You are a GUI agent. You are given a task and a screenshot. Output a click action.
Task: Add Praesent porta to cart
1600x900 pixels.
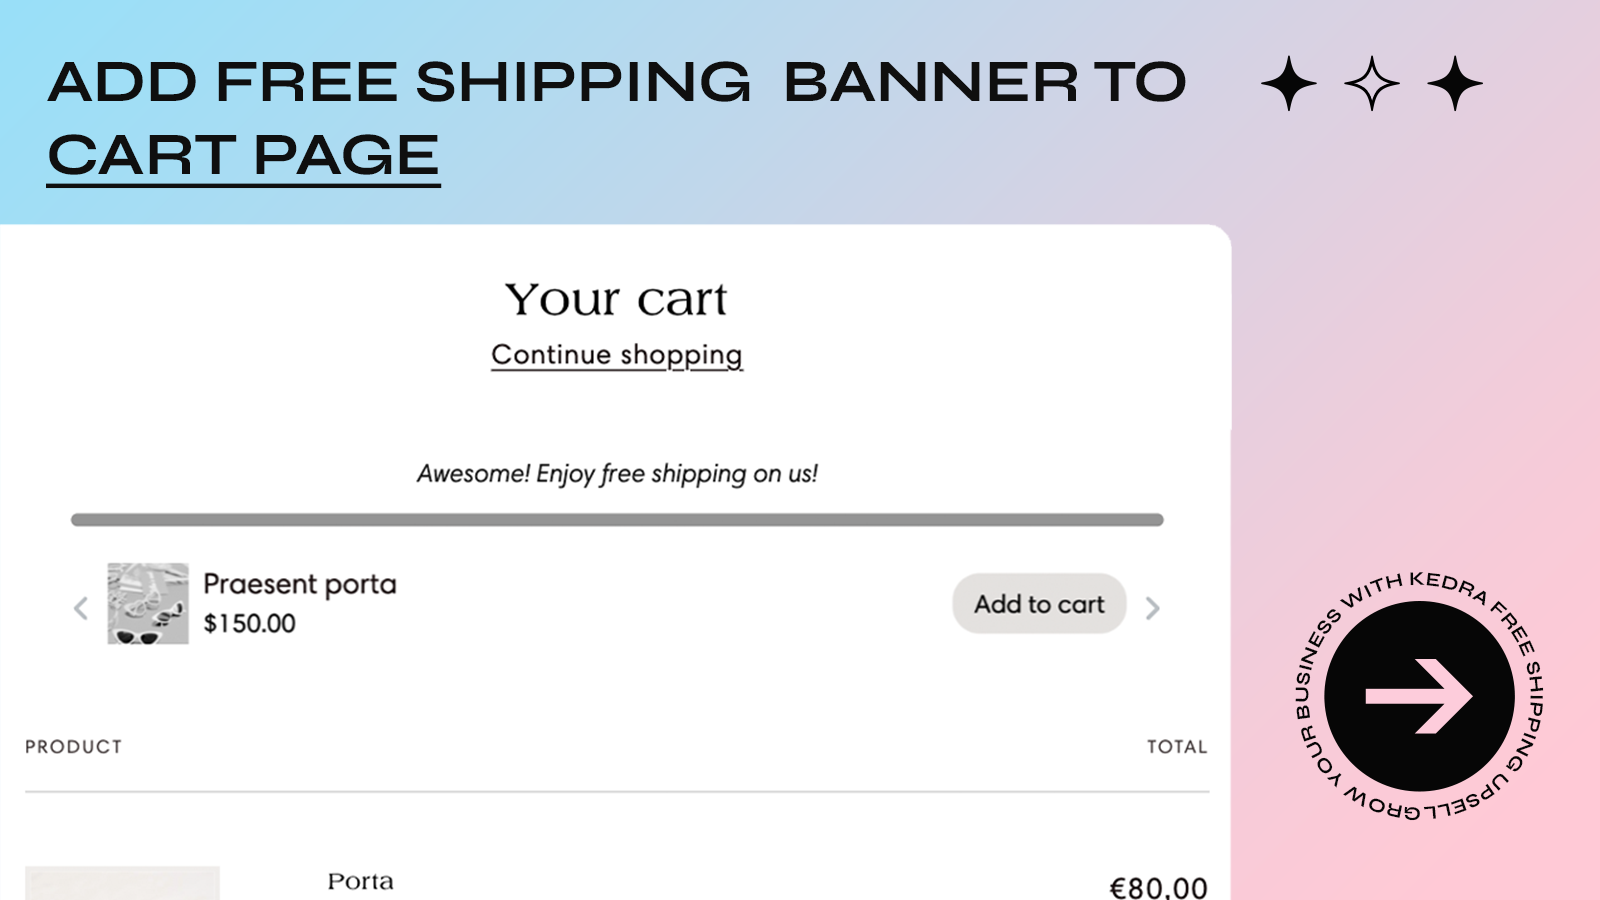[1039, 604]
